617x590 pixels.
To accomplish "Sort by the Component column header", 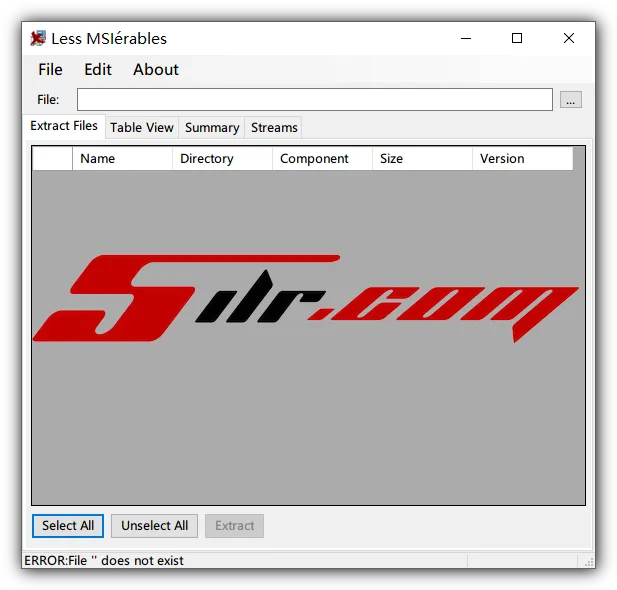I will coord(322,159).
